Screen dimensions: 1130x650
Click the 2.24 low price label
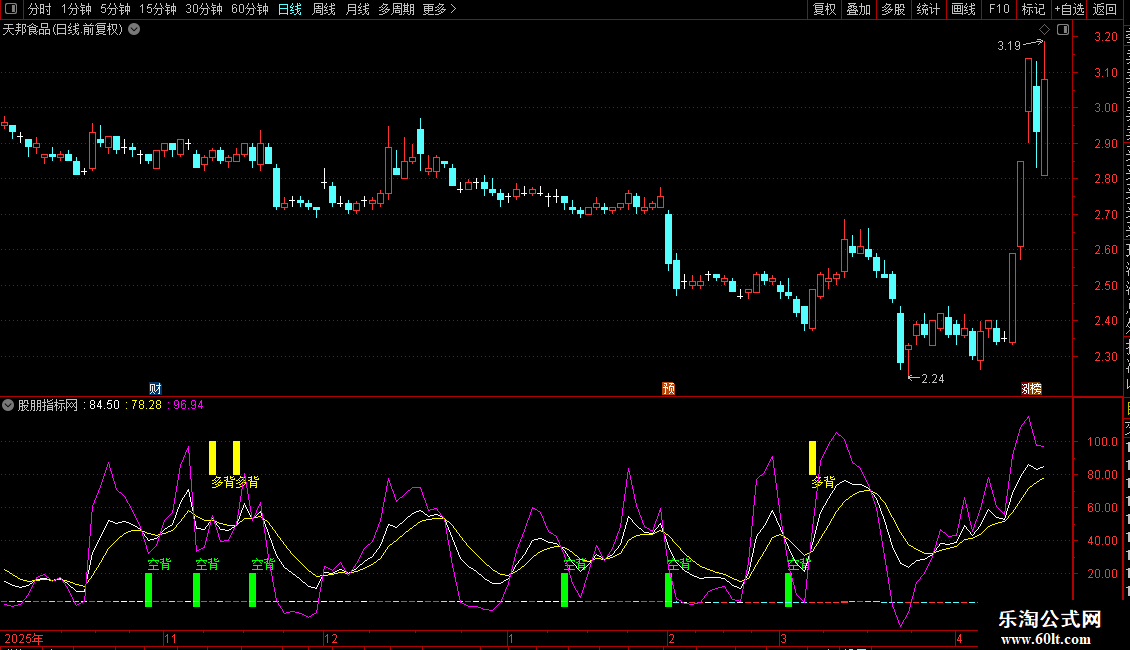[x=933, y=378]
